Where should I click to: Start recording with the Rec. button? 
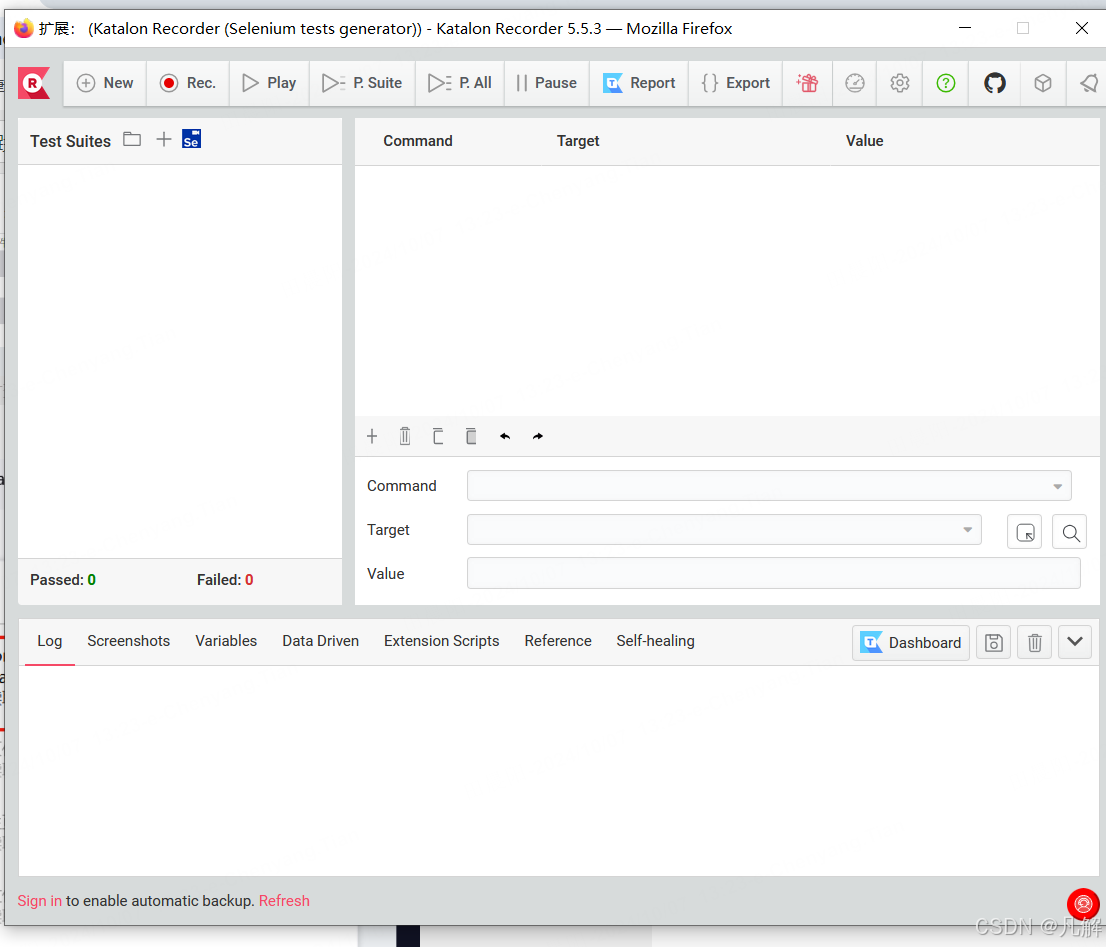188,83
